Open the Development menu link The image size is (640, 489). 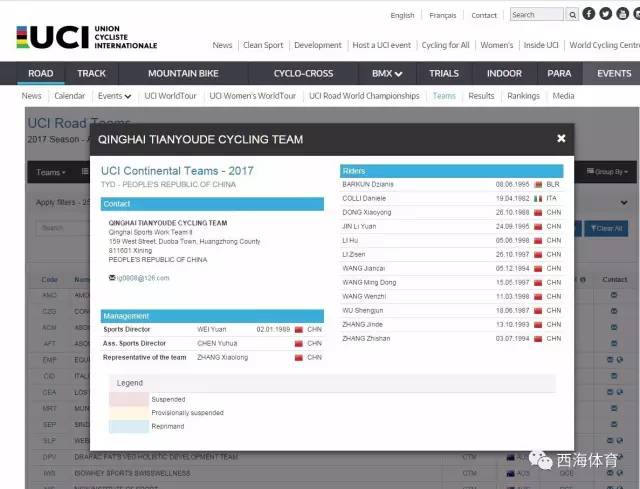[x=318, y=45]
